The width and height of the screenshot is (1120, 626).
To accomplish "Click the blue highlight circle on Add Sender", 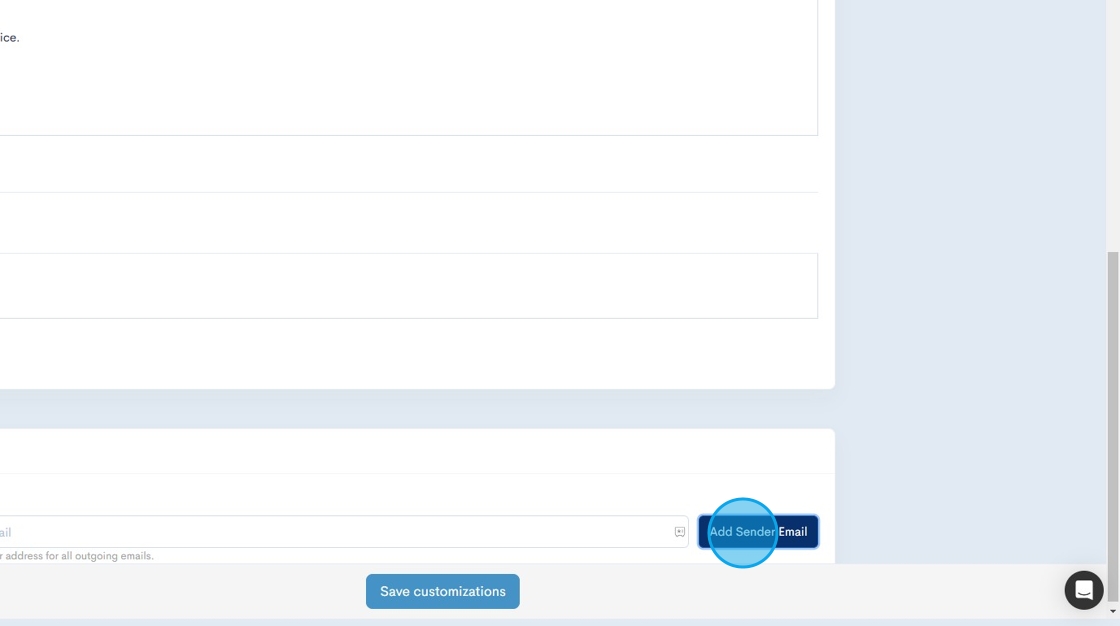I will click(x=742, y=532).
